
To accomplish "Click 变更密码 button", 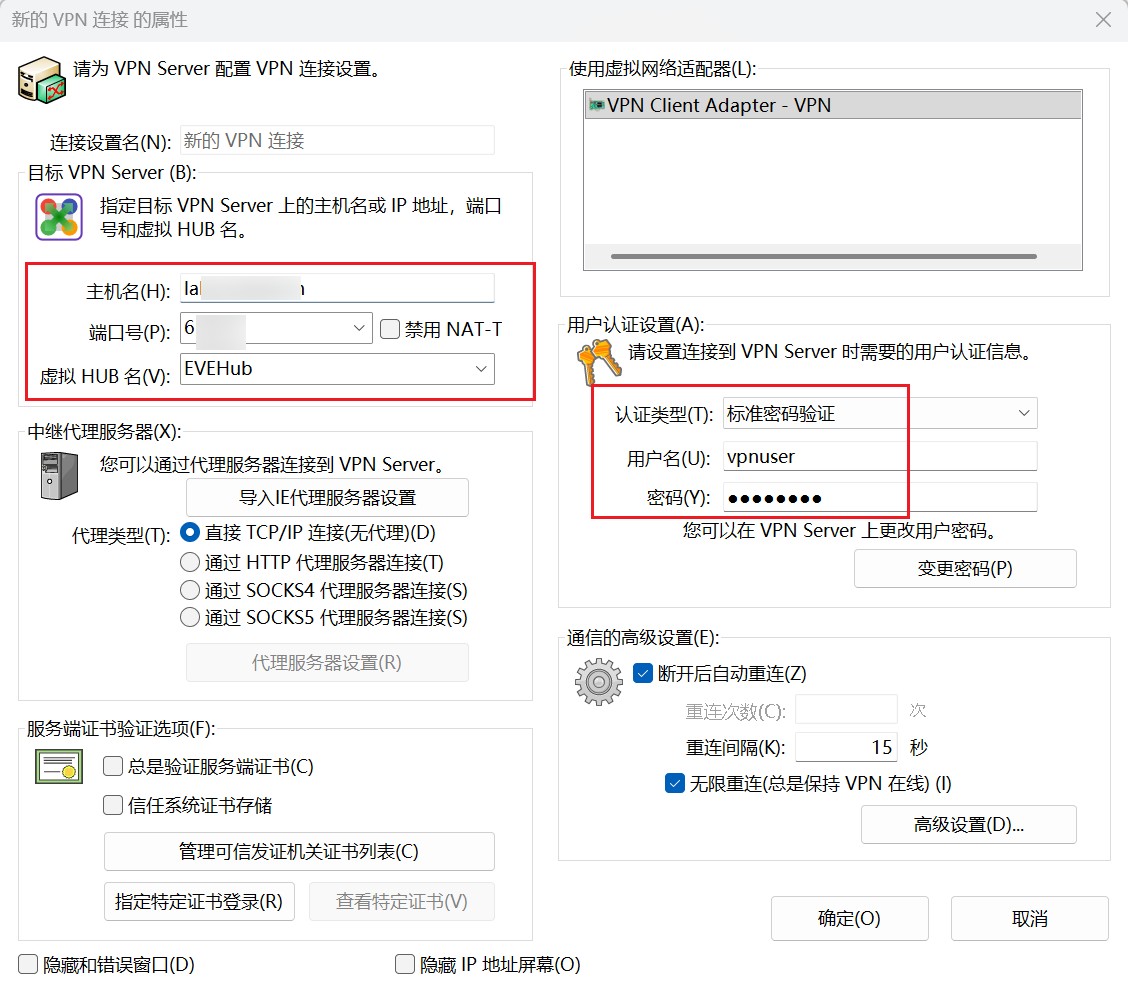I will pyautogui.click(x=965, y=569).
